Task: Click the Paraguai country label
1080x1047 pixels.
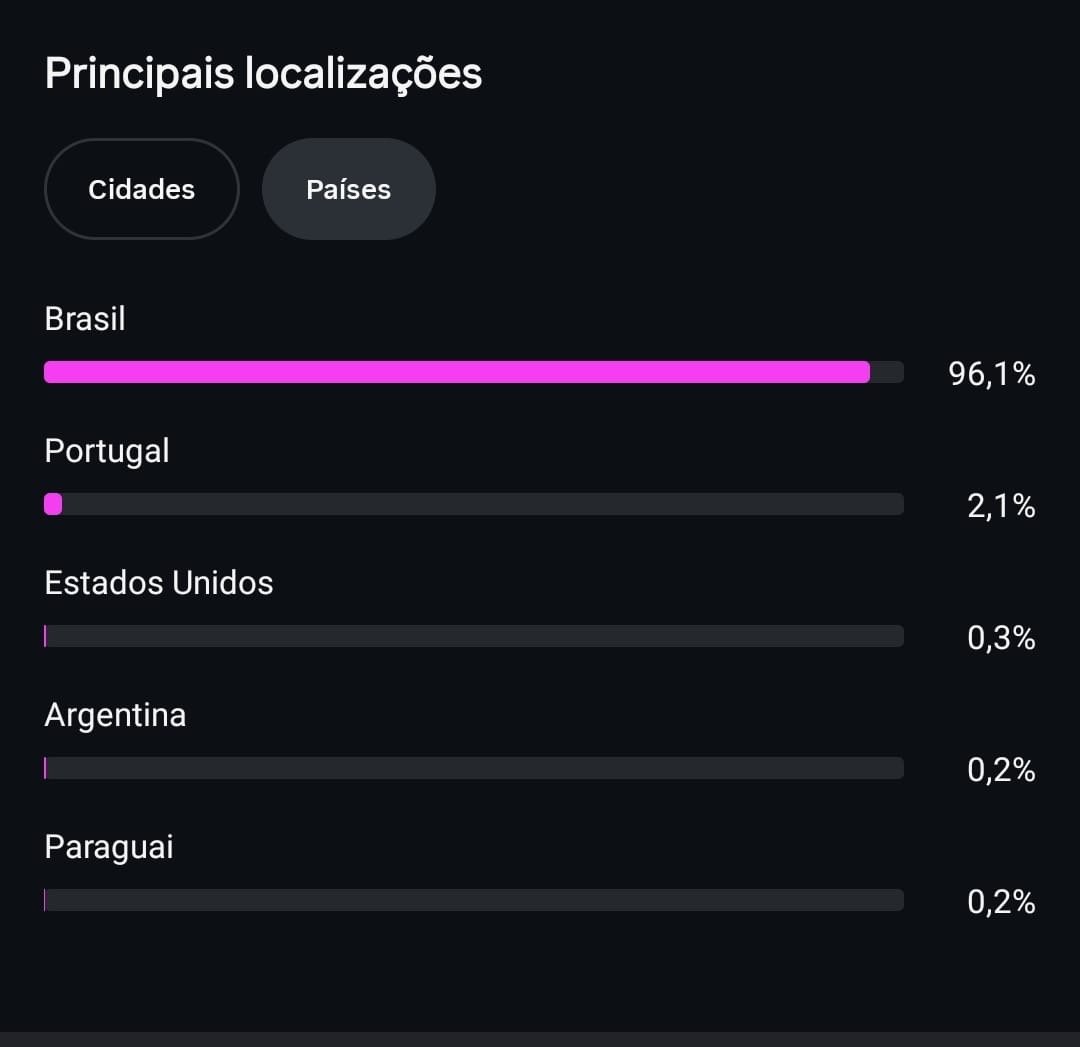Action: pyautogui.click(x=109, y=847)
